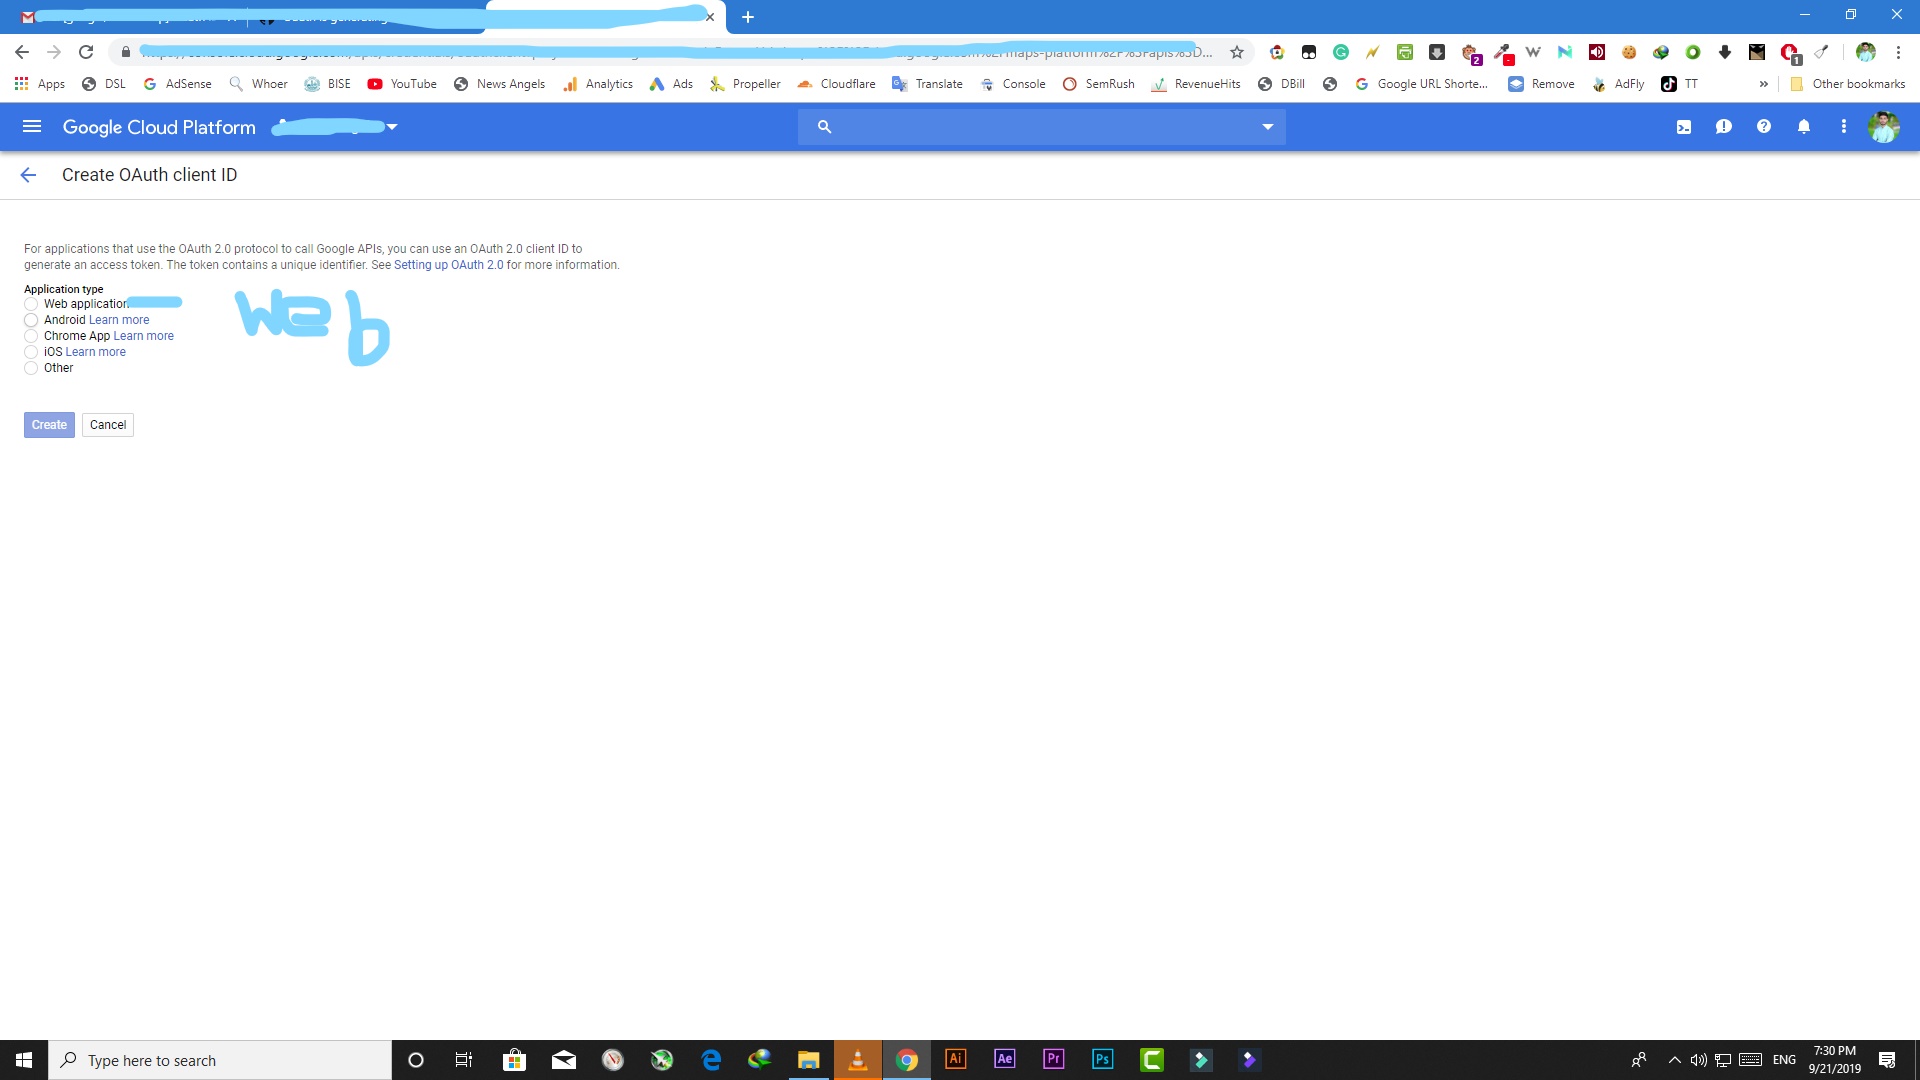Open the Google Cloud navigation hamburger menu
The height and width of the screenshot is (1080, 1920).
click(32, 126)
